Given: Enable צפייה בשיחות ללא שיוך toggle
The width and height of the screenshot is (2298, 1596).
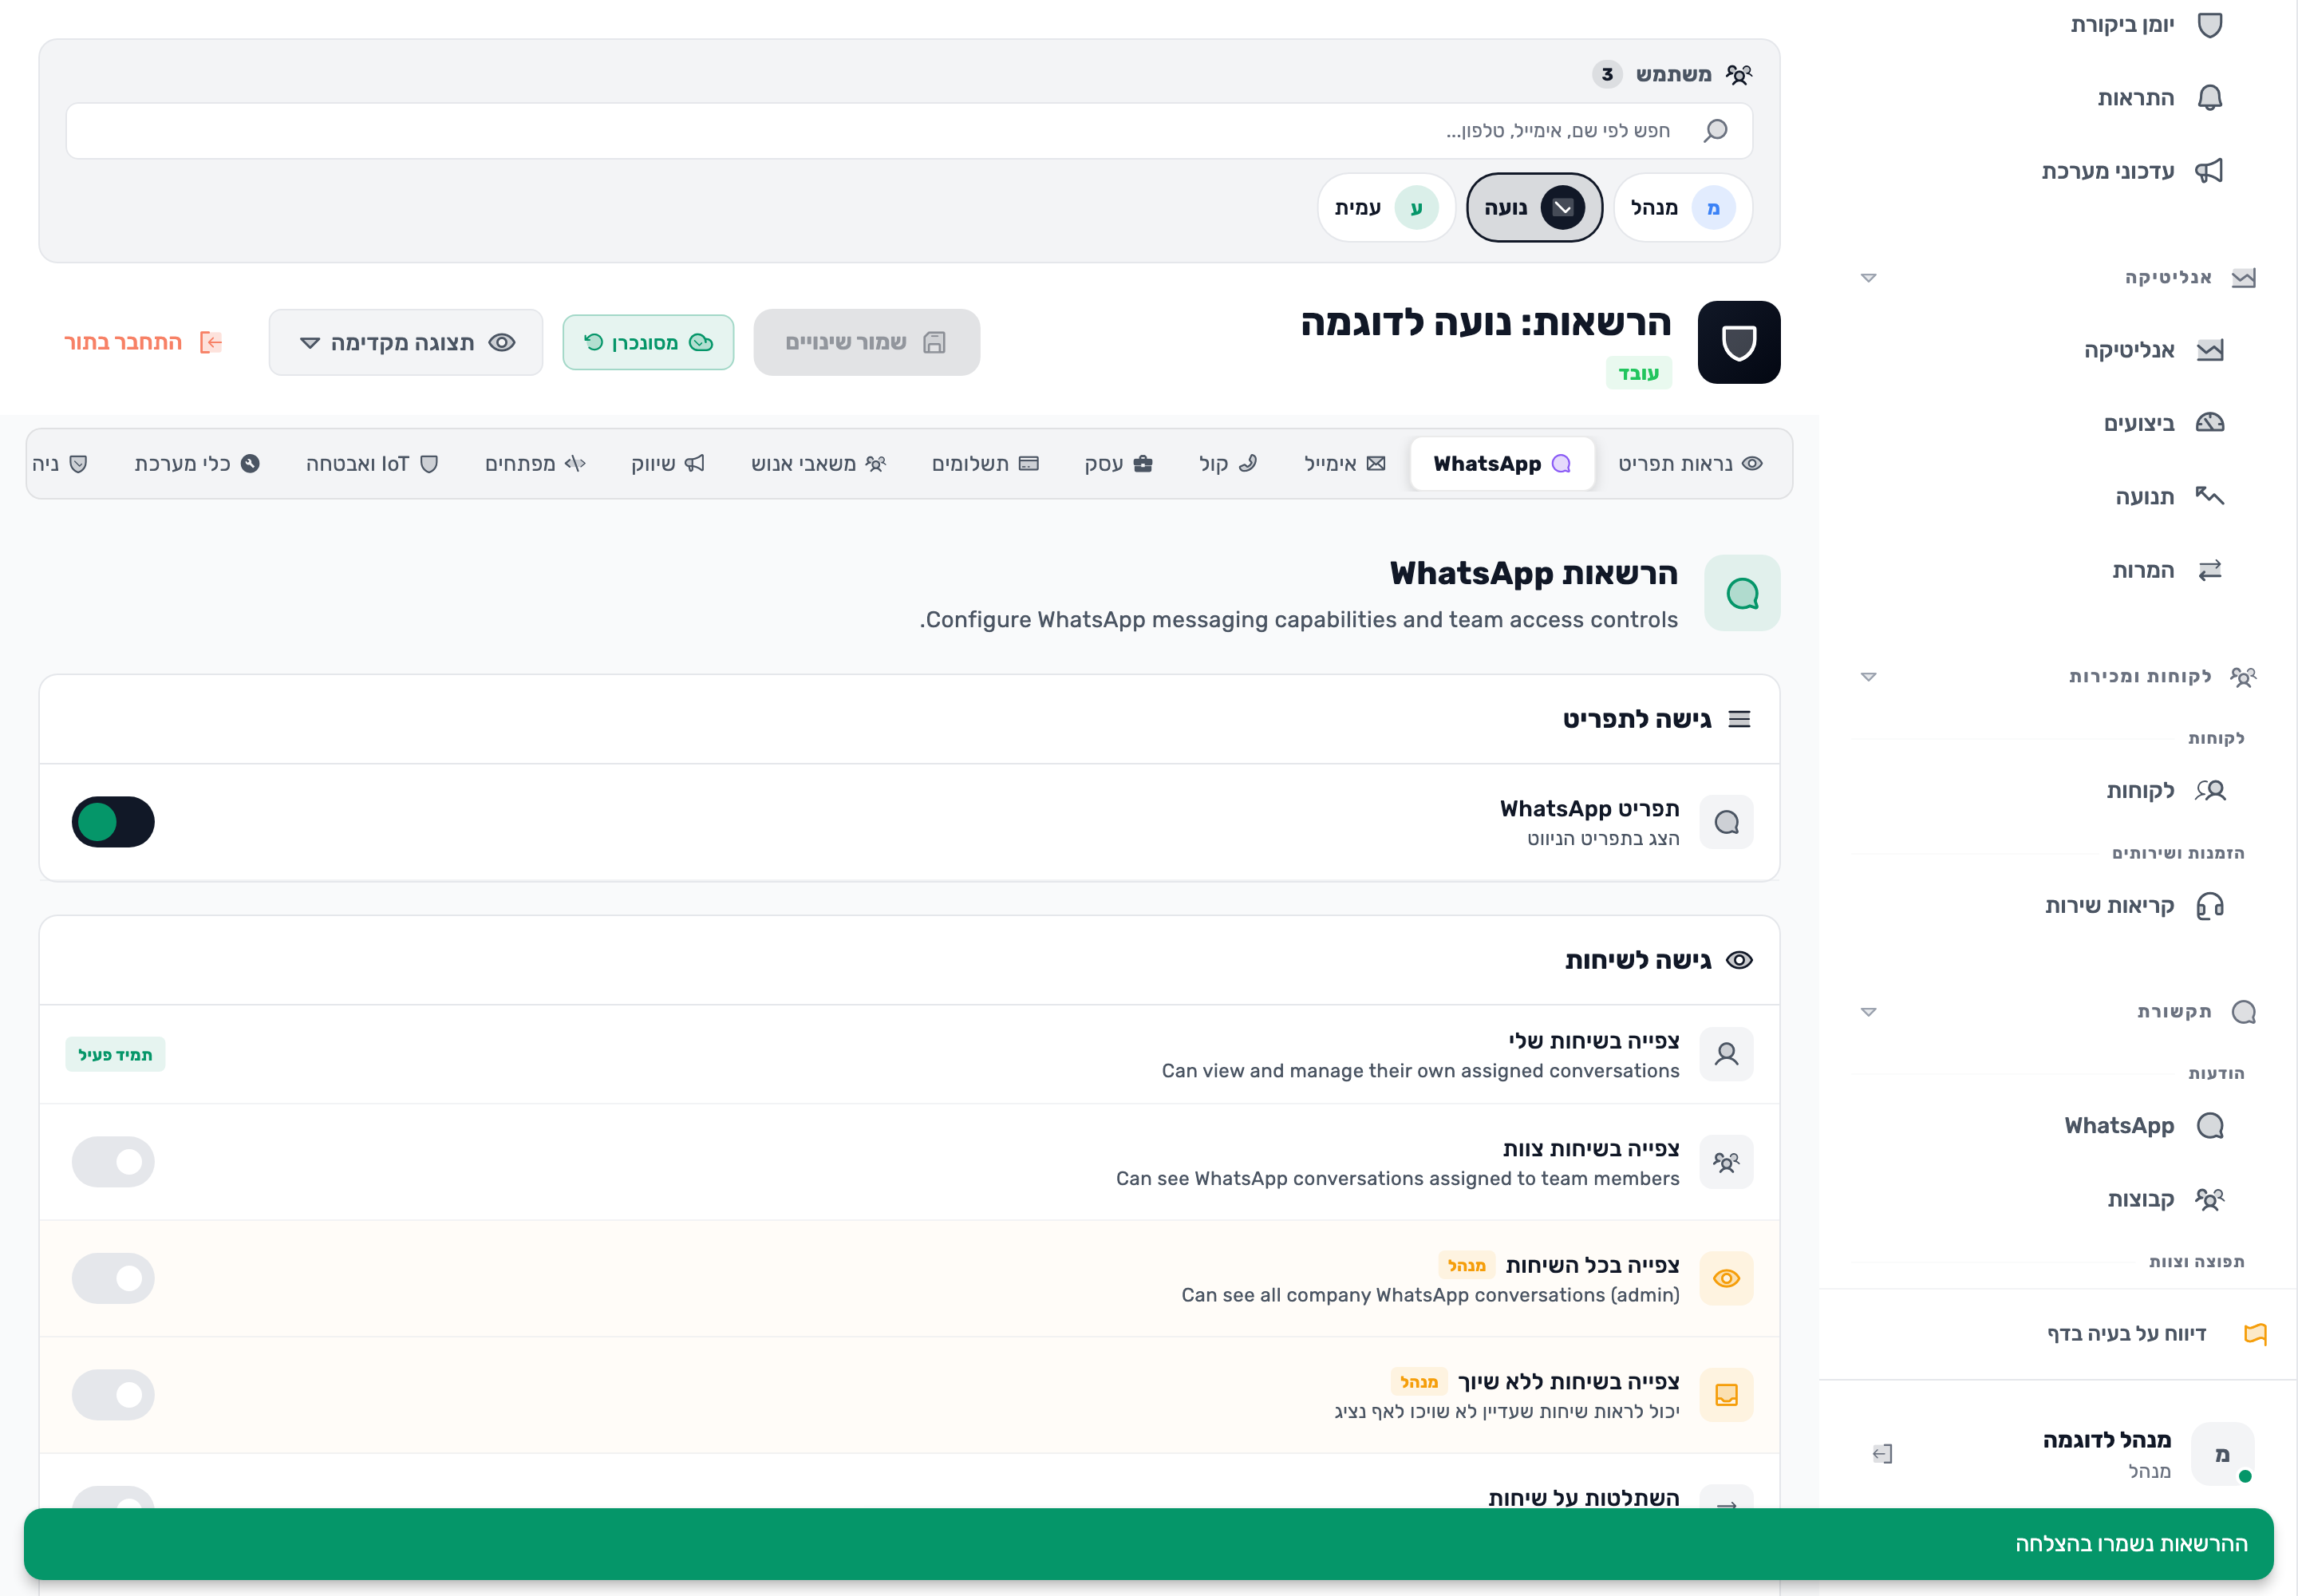Looking at the screenshot, I should pos(113,1395).
